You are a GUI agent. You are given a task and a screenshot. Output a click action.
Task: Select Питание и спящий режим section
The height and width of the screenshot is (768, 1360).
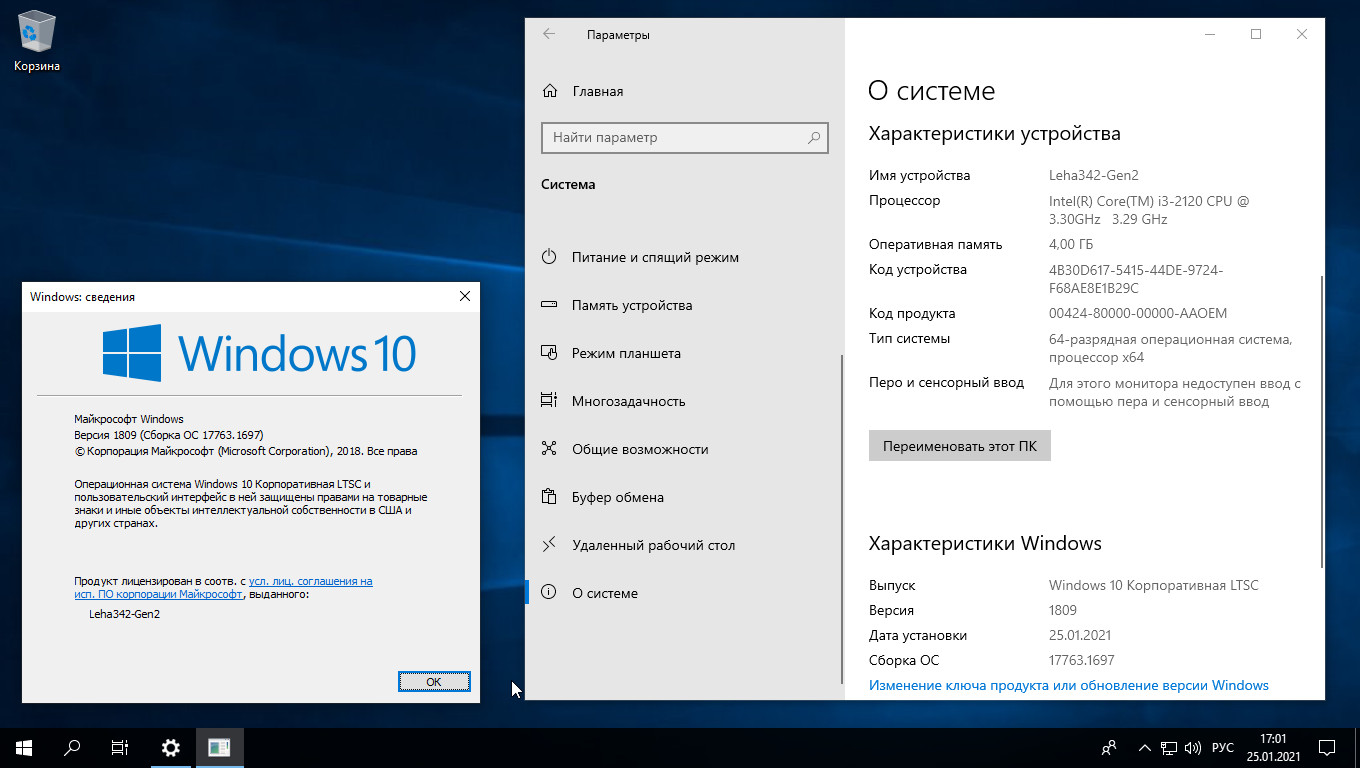point(655,257)
